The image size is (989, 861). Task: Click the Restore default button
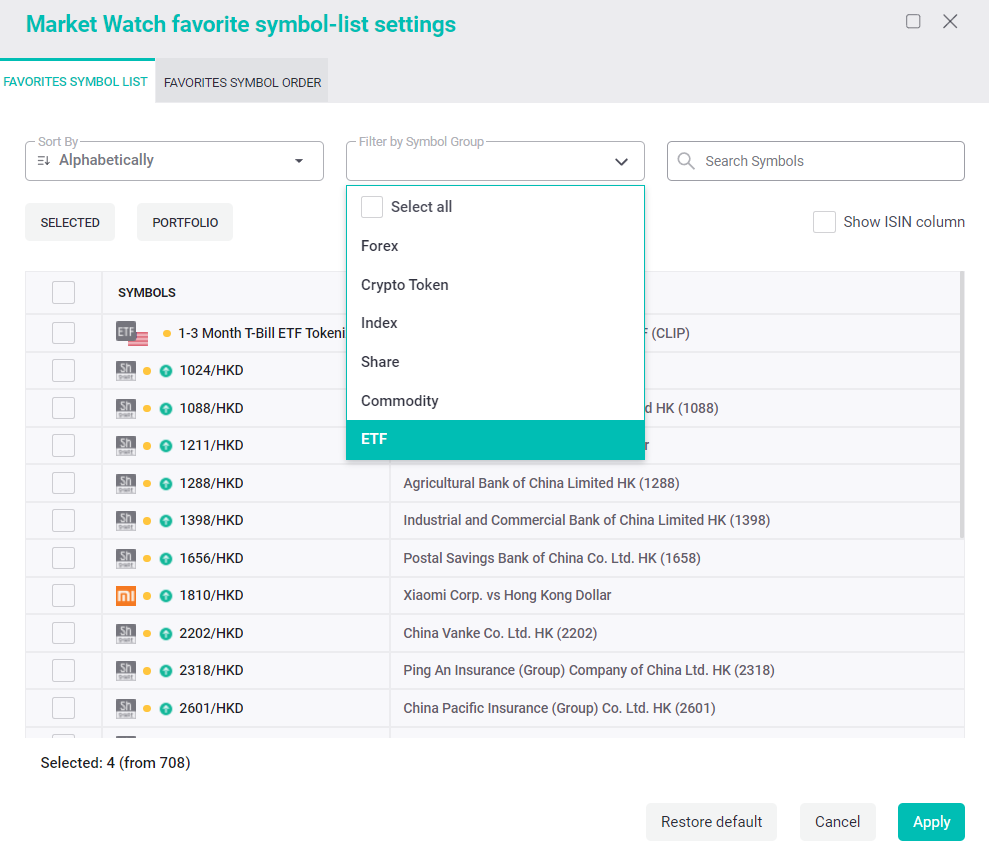click(x=711, y=822)
